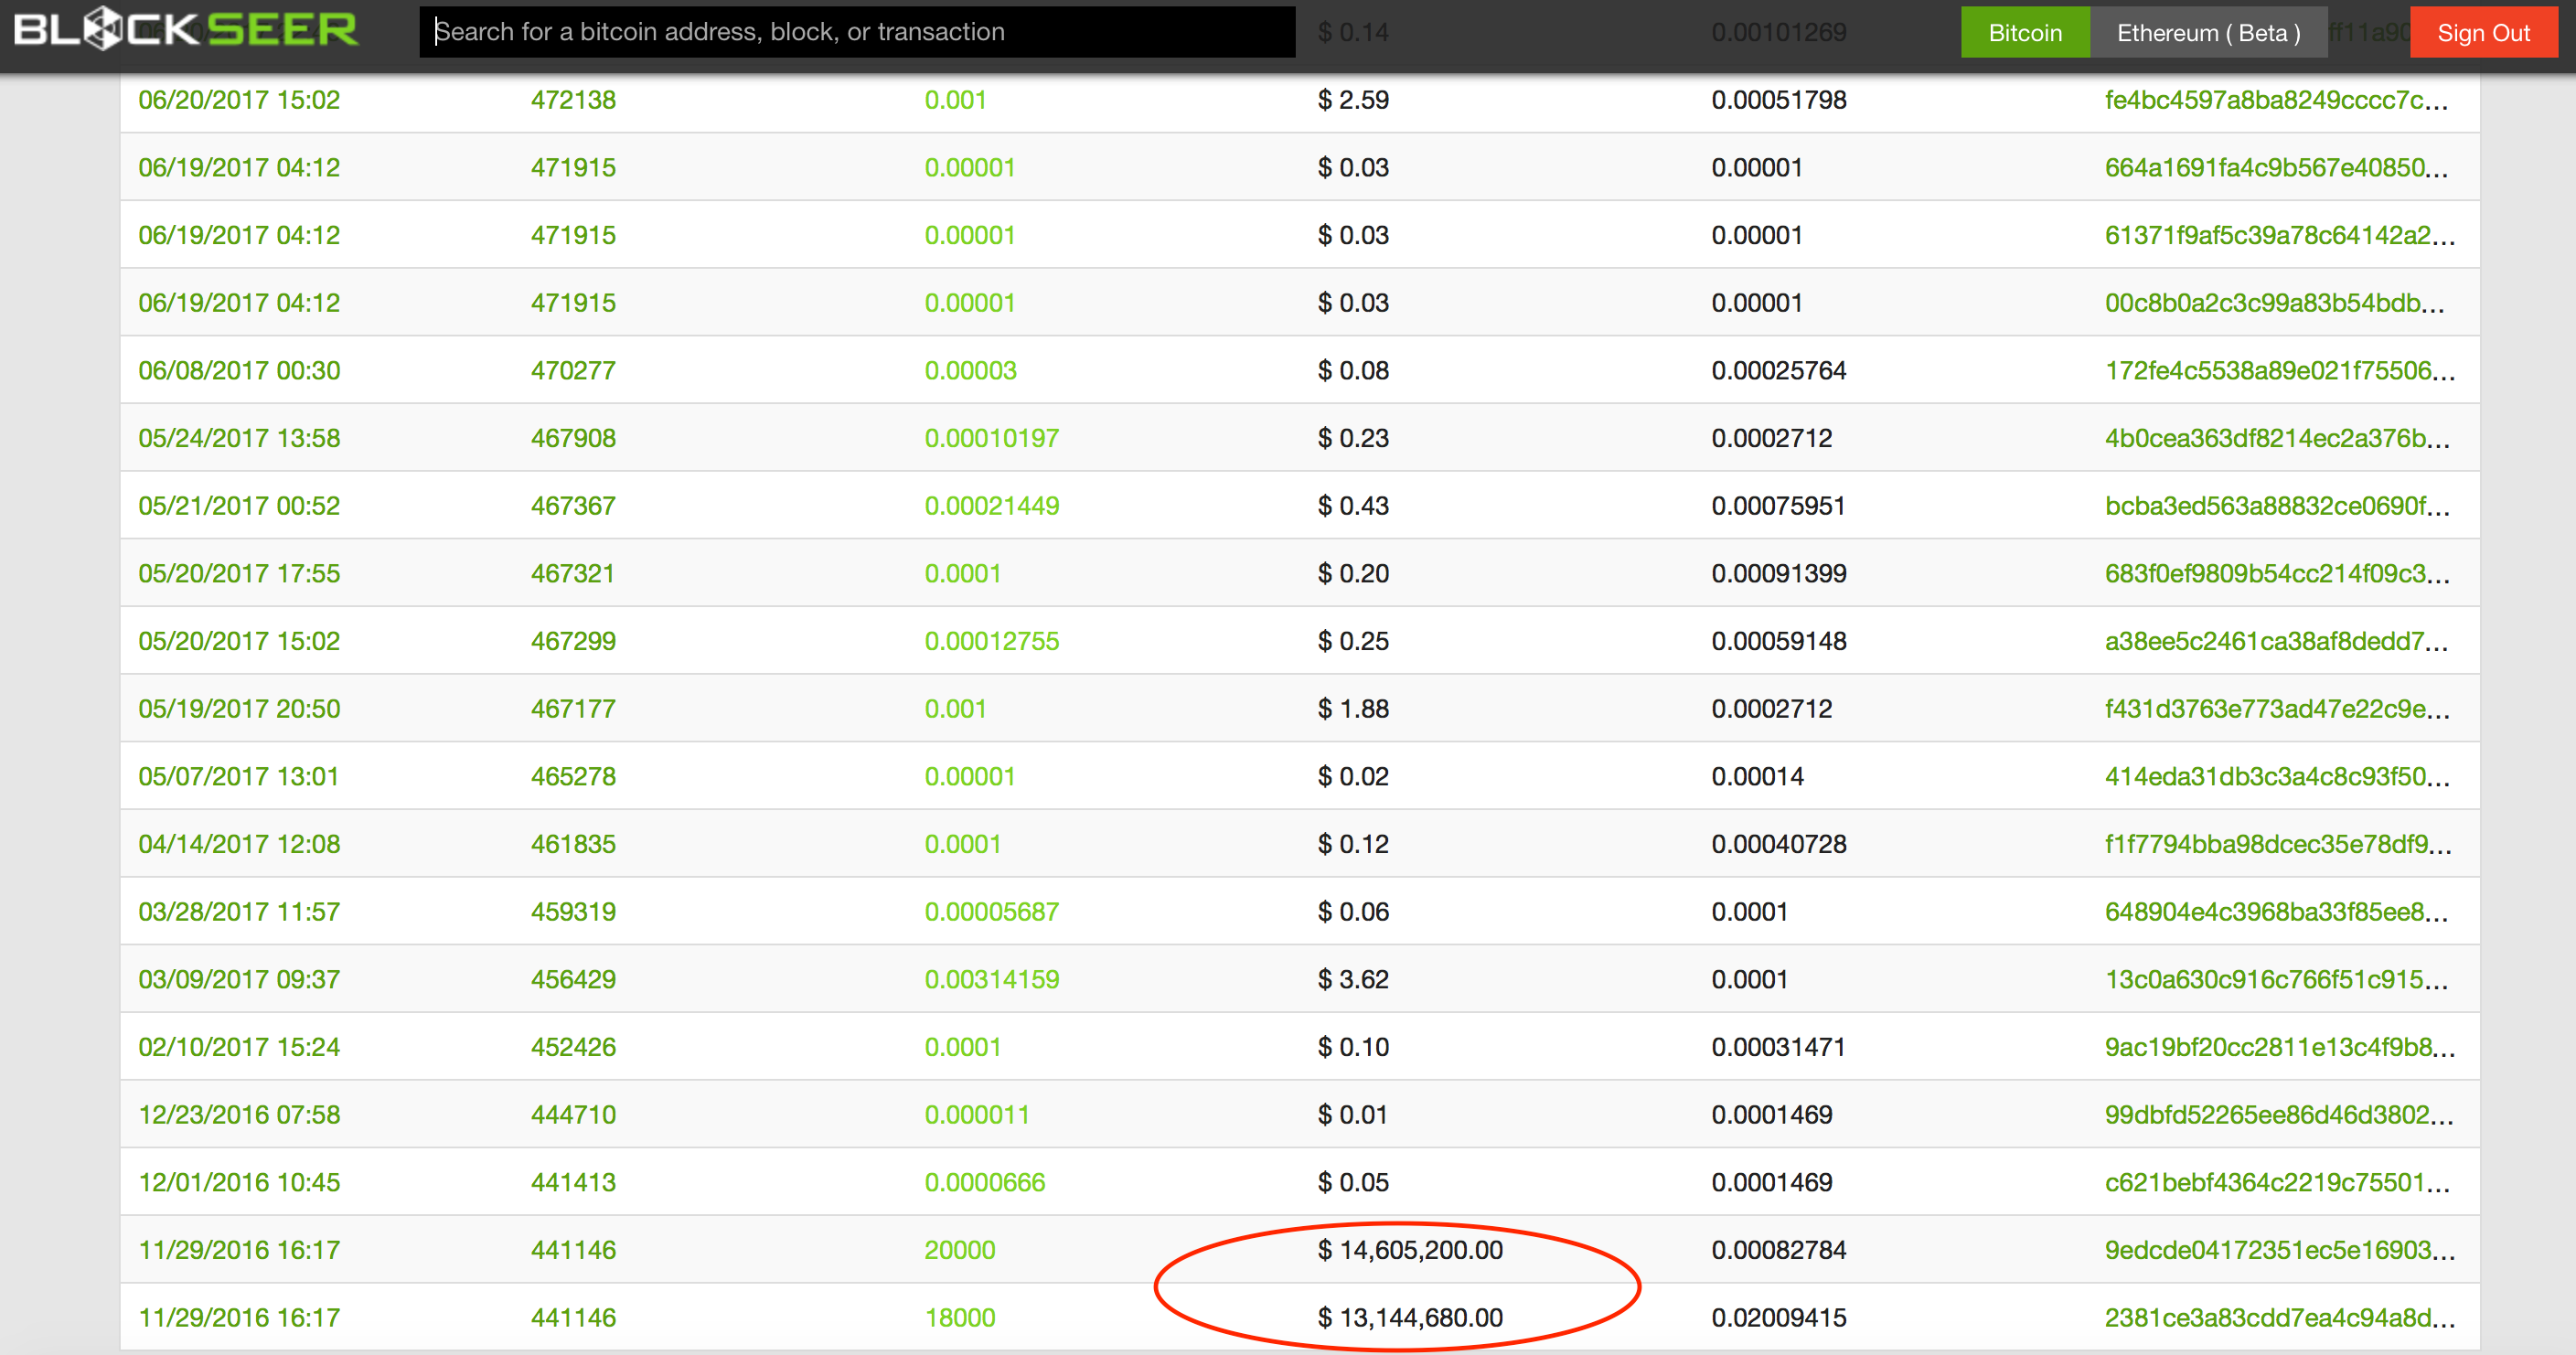The height and width of the screenshot is (1355, 2576).
Task: Click amount 20000
Action: 959,1250
